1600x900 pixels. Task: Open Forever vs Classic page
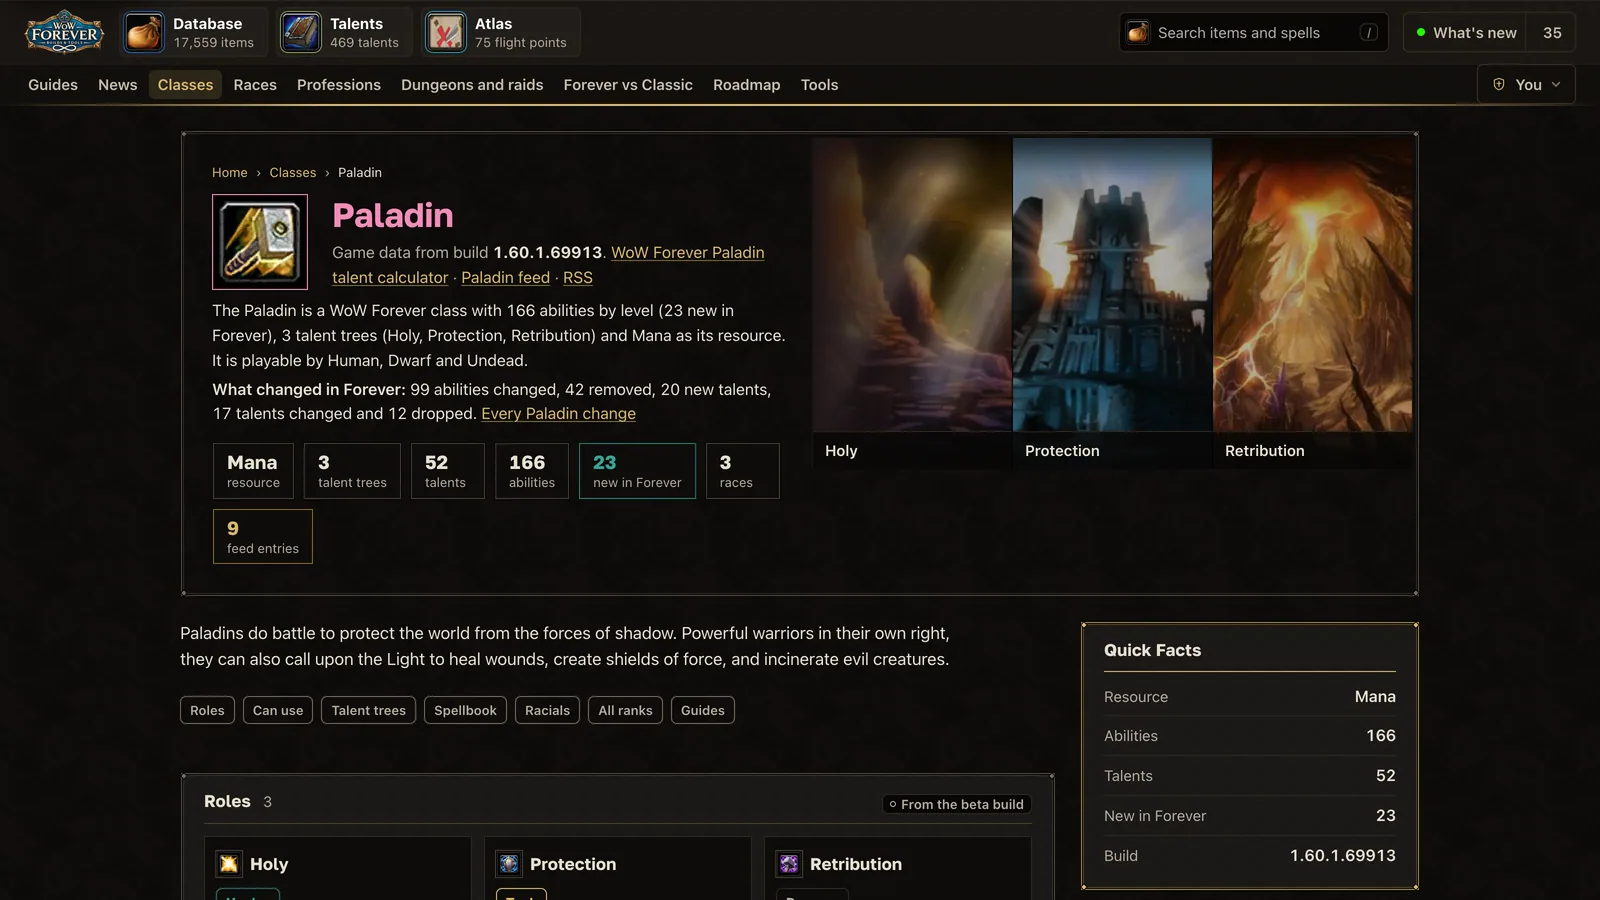(x=628, y=85)
